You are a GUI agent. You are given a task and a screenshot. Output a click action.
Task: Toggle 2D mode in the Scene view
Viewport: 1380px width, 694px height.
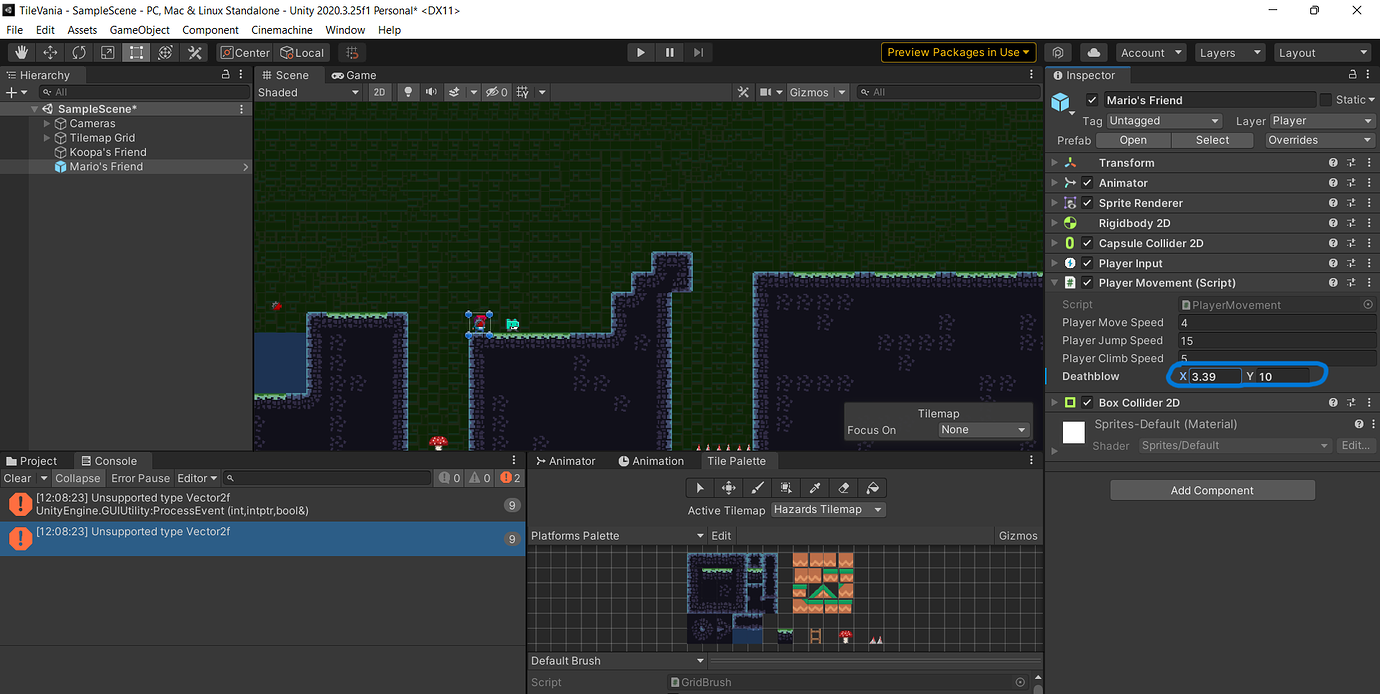[380, 91]
